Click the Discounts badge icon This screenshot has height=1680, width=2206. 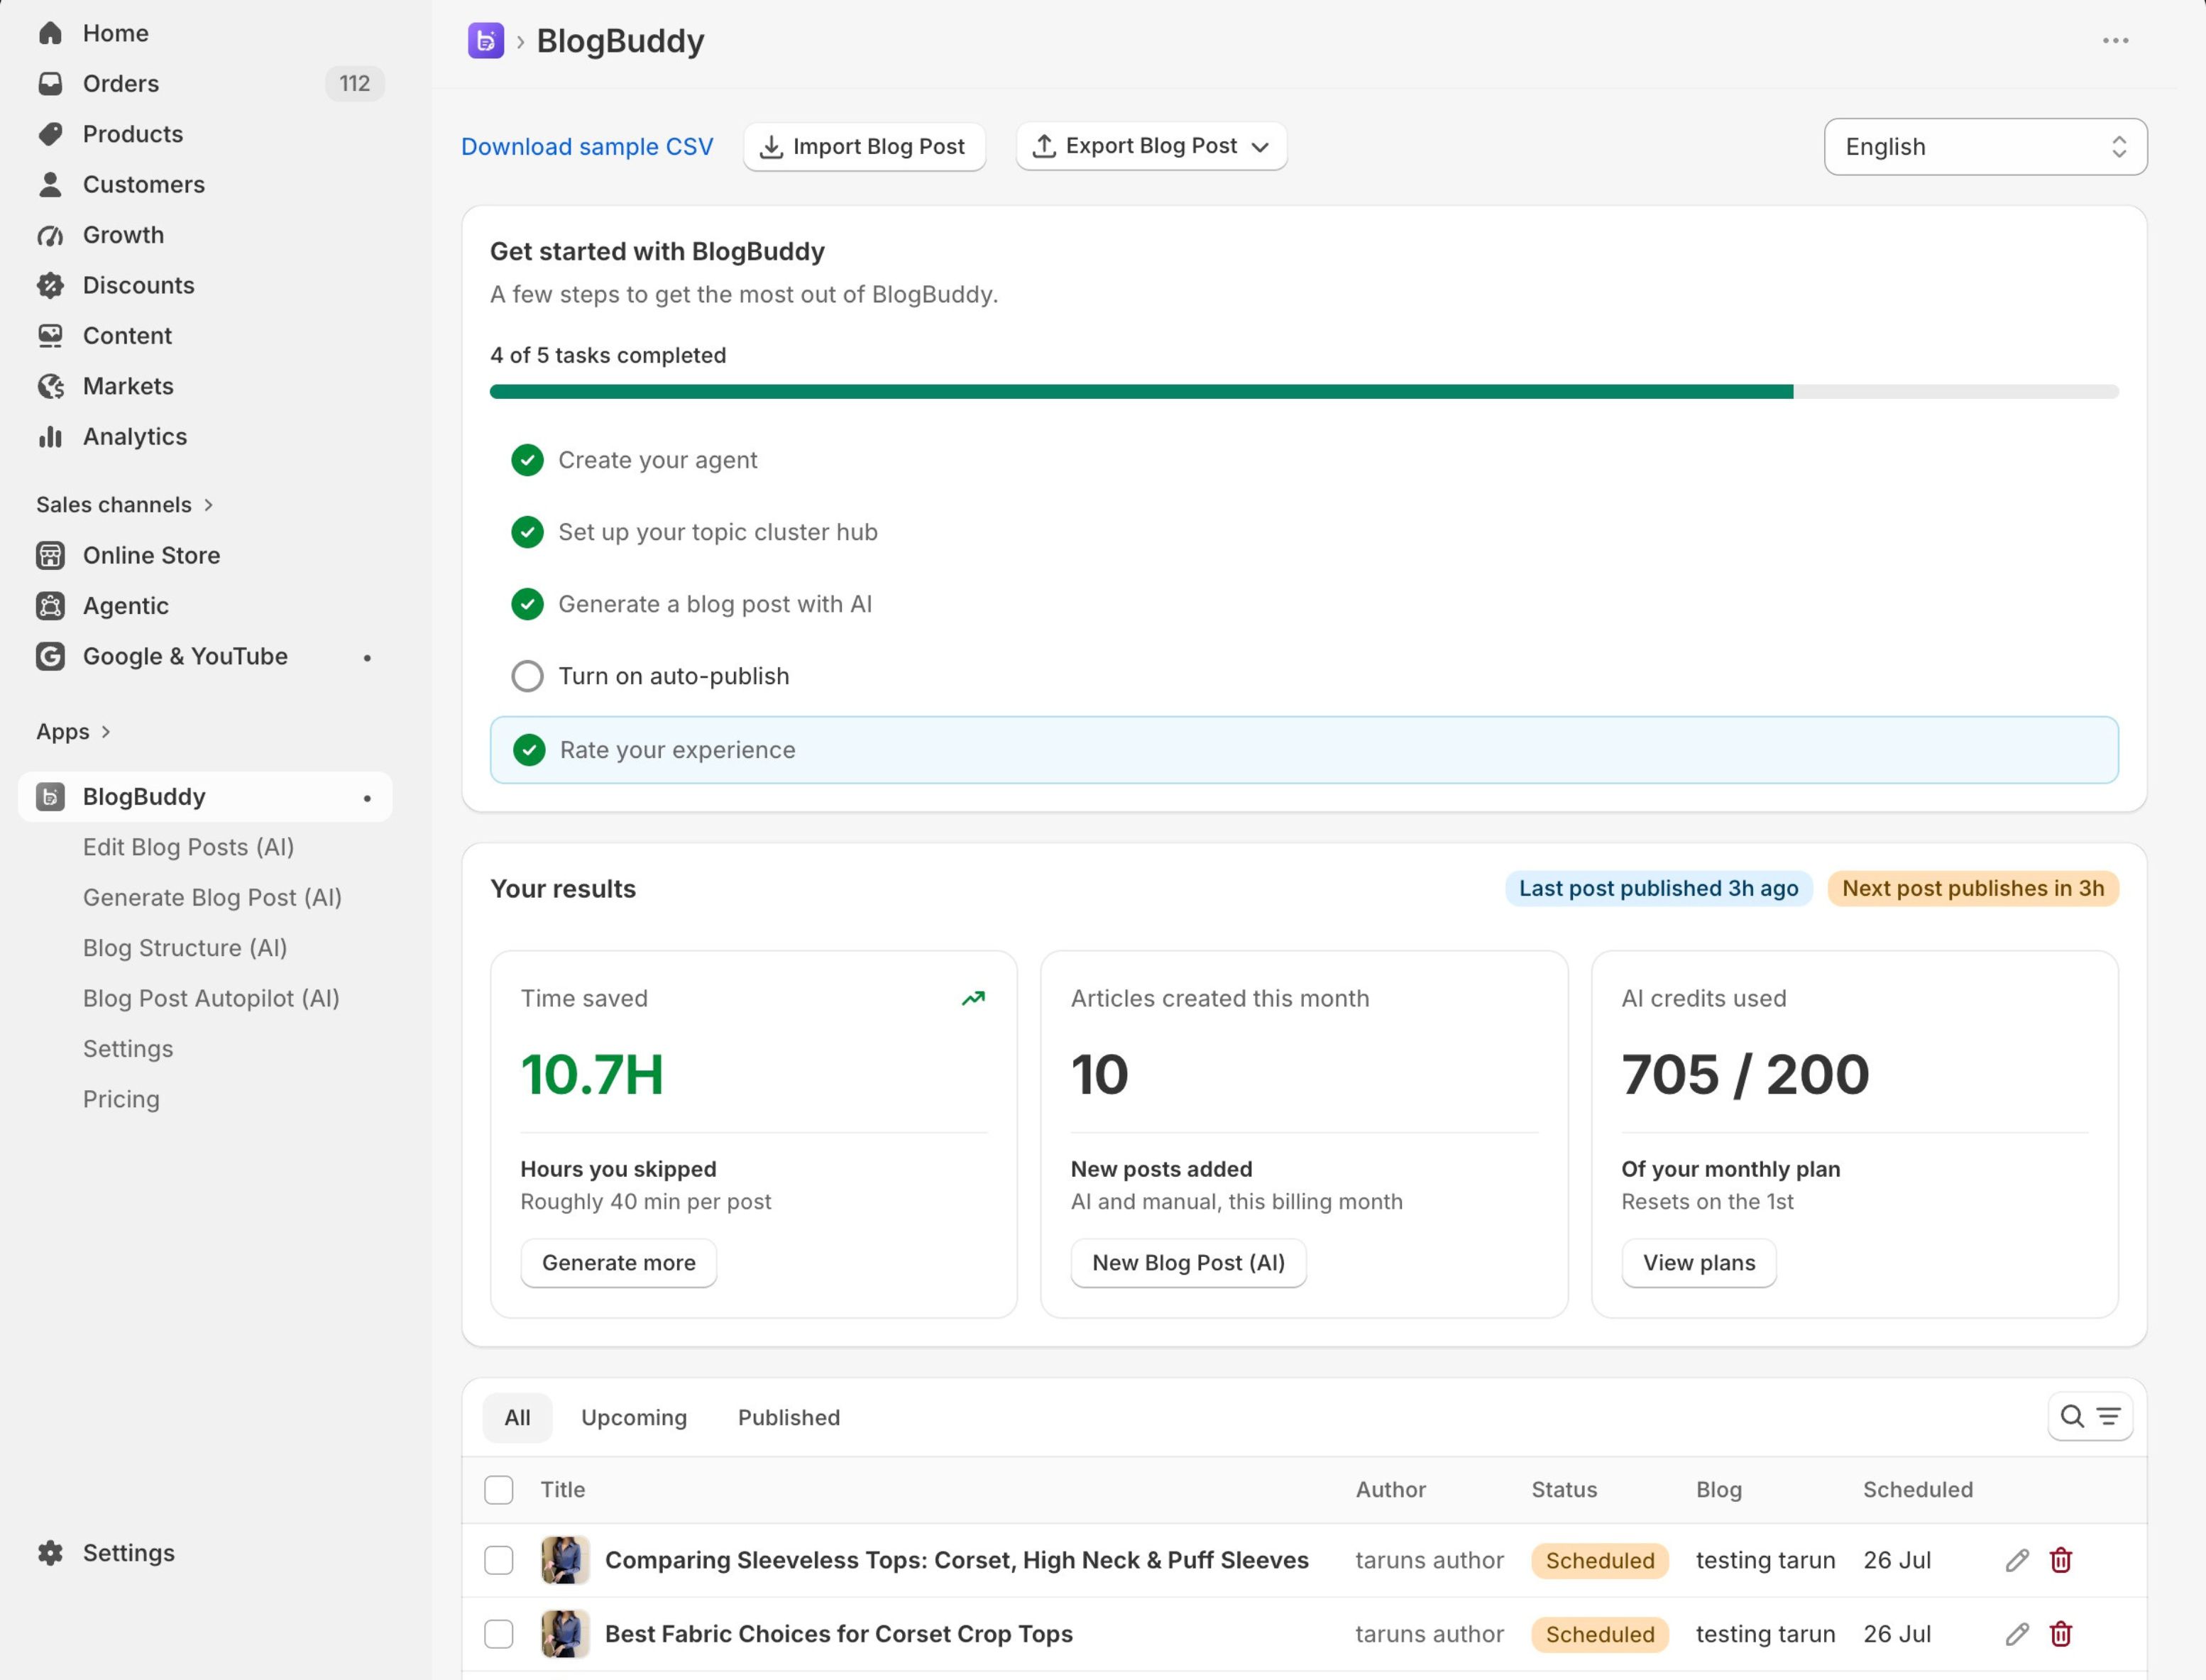coord(50,285)
